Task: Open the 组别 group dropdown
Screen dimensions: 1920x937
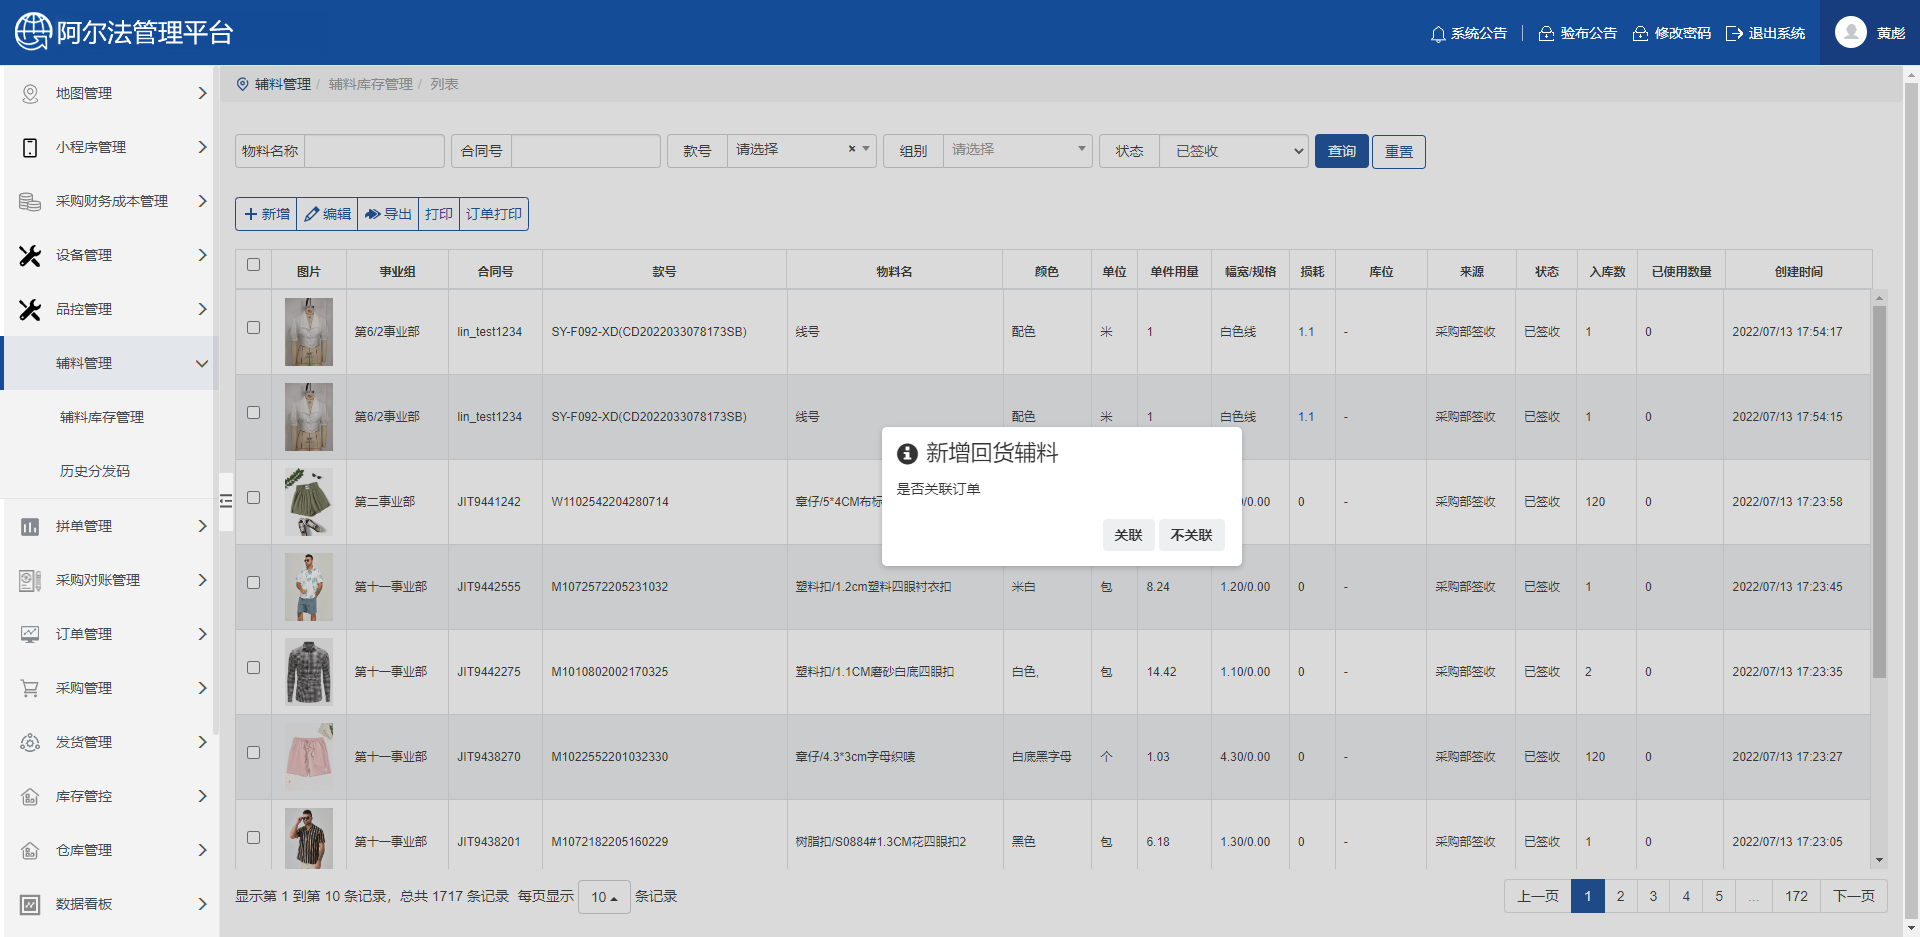Action: 1016,150
